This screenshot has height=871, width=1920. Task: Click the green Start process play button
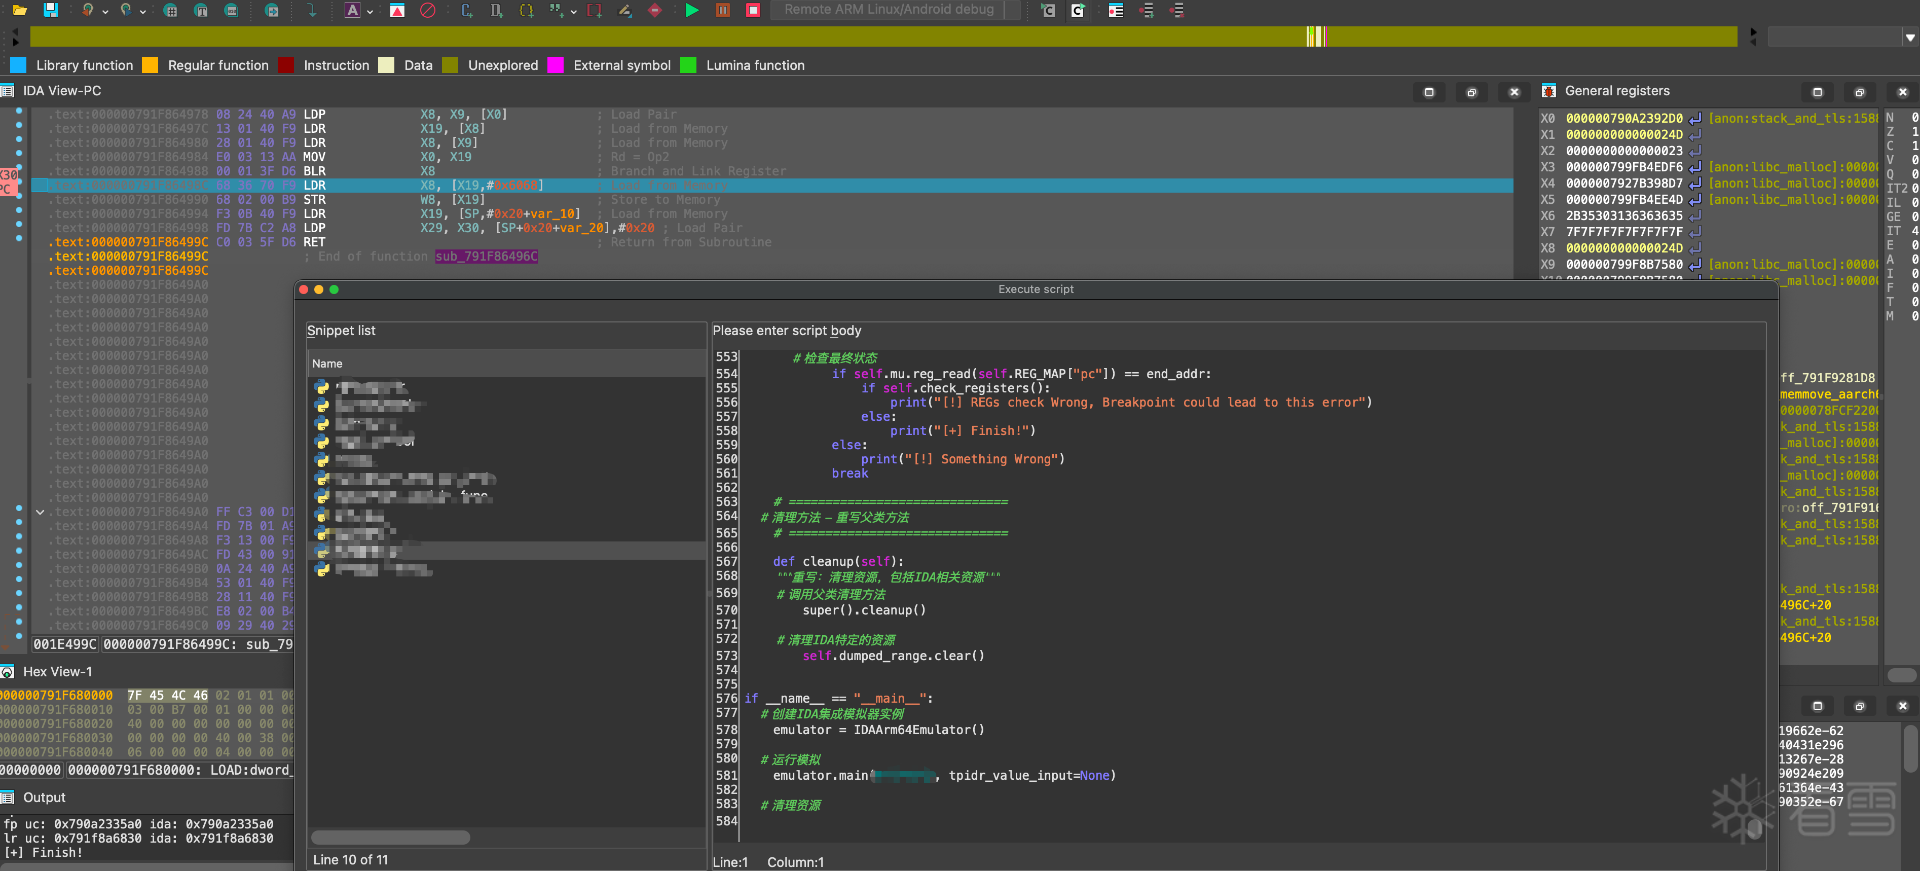click(x=692, y=10)
